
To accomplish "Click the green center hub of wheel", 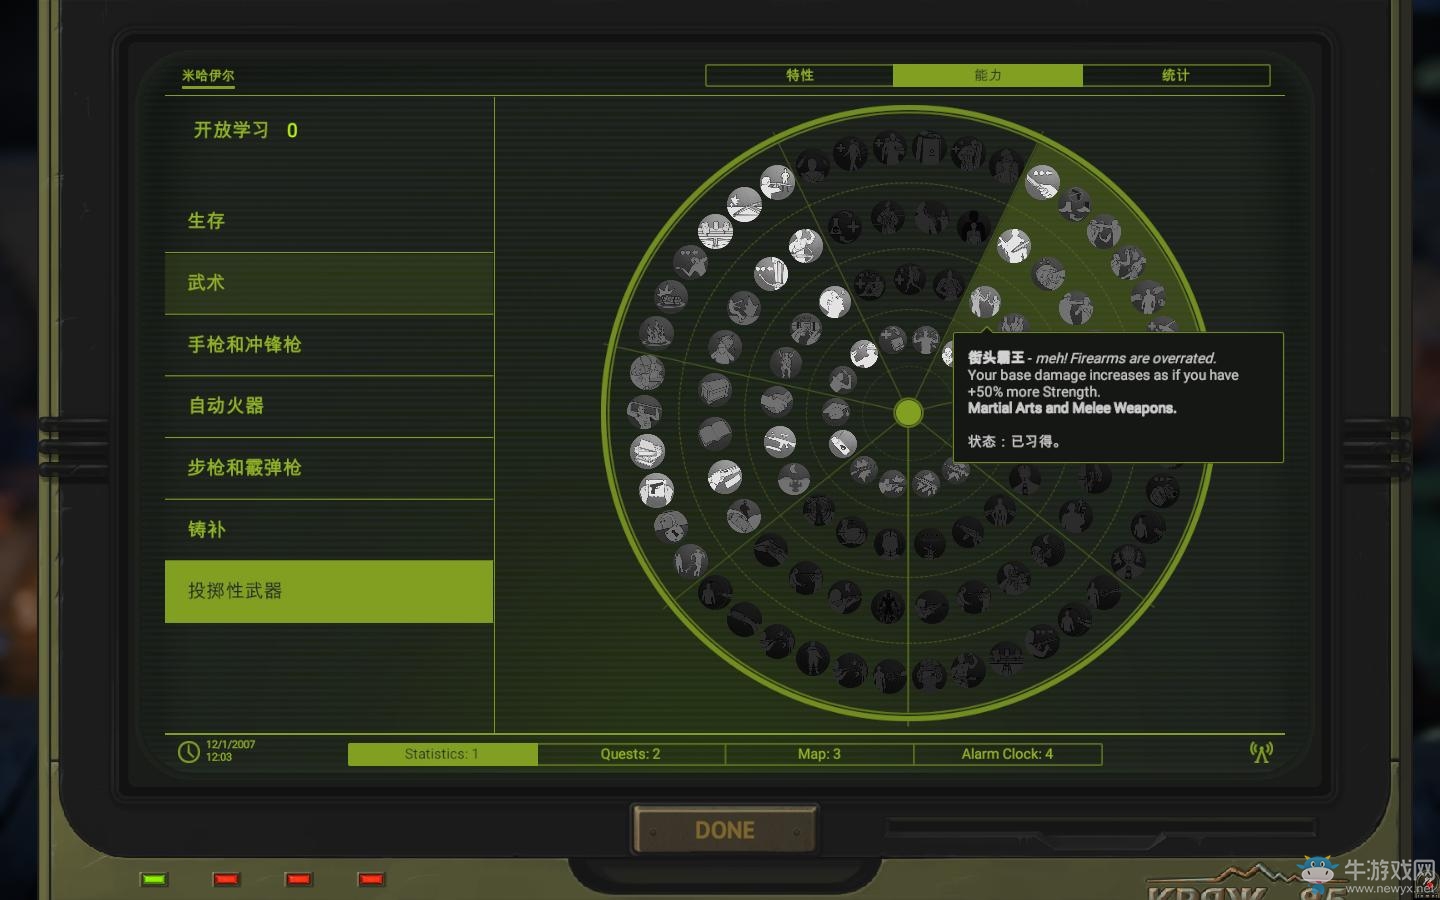I will tap(908, 412).
